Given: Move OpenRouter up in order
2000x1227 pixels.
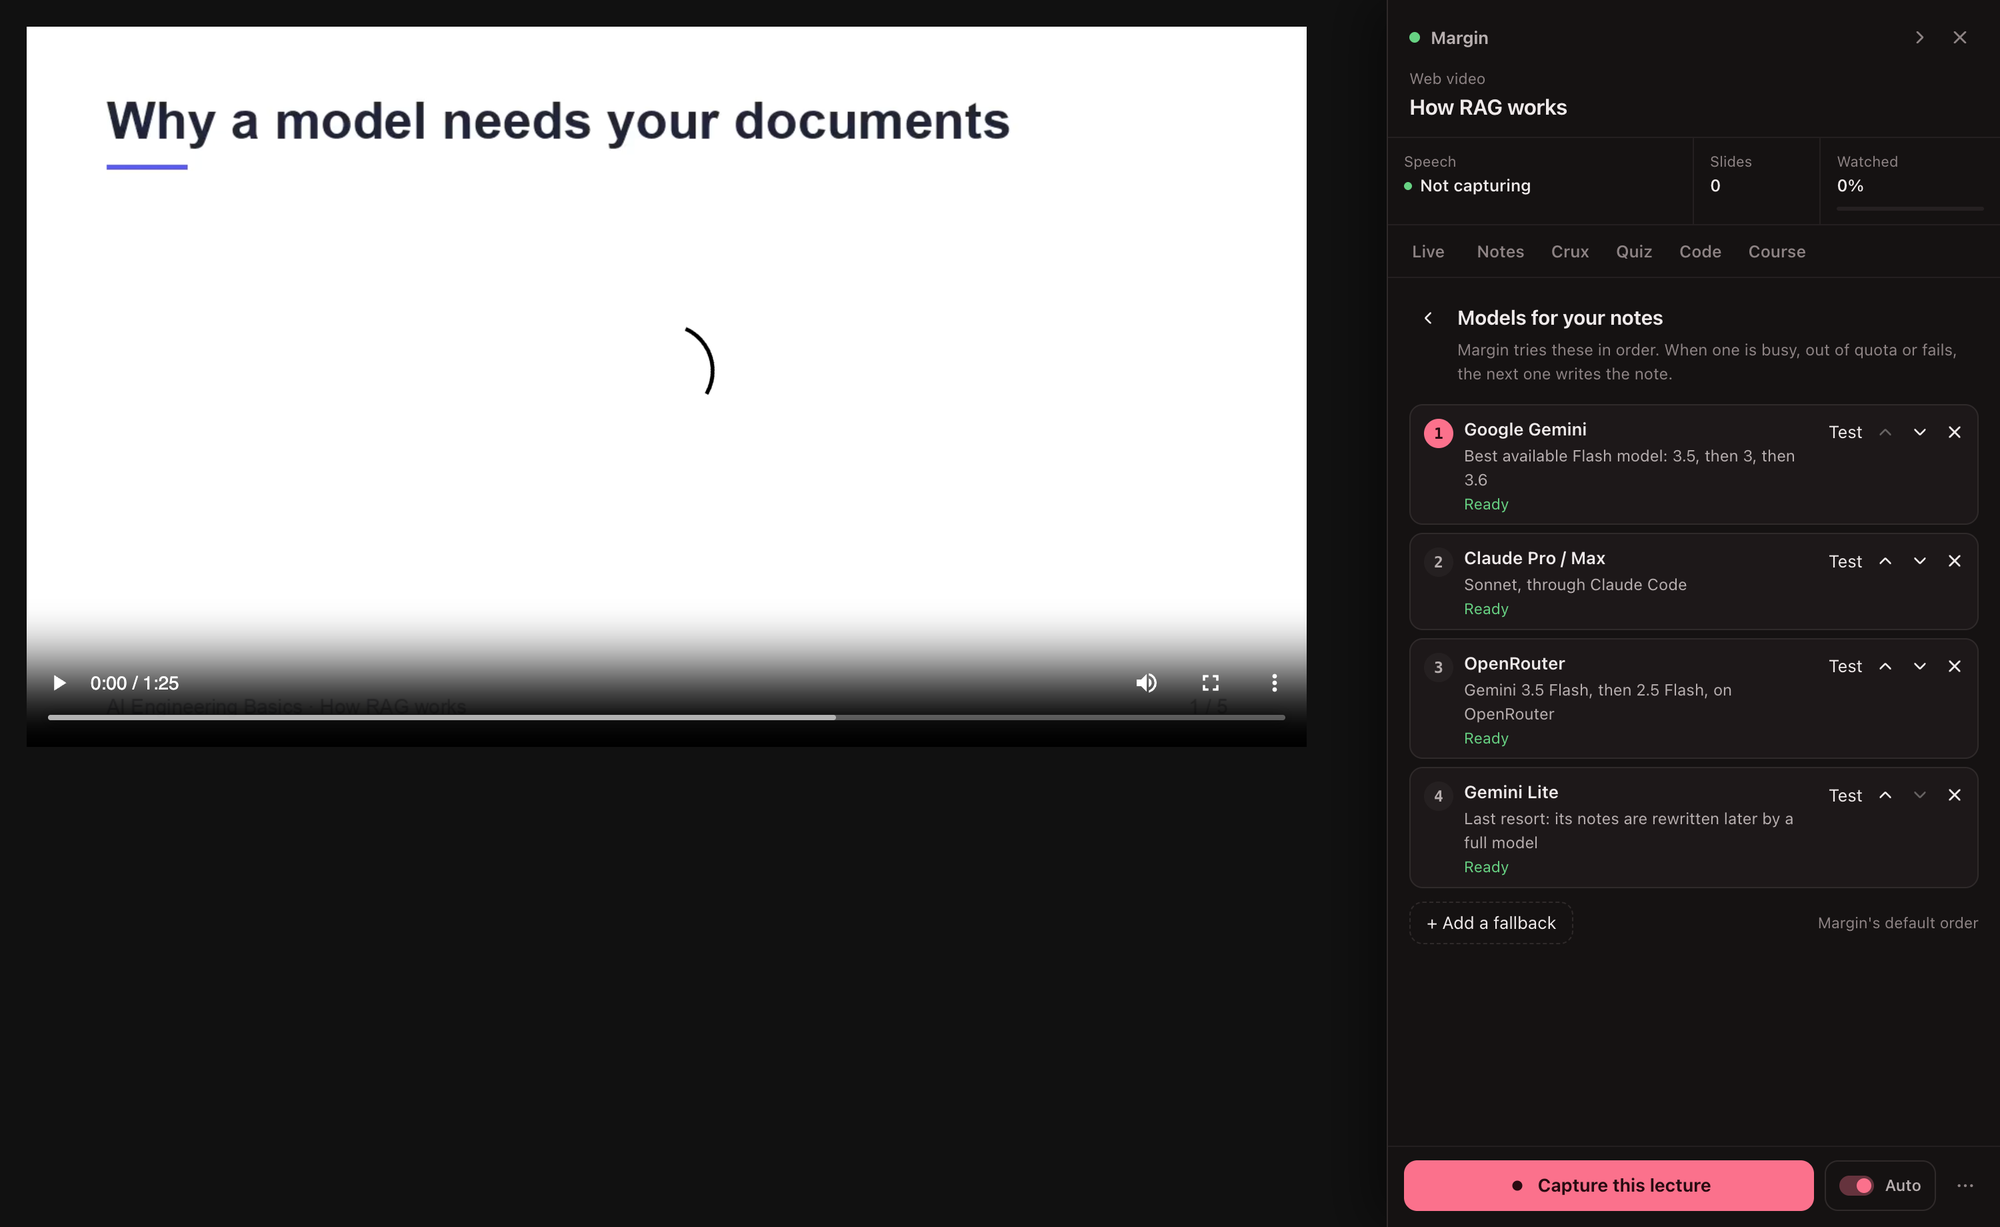Looking at the screenshot, I should [x=1885, y=666].
